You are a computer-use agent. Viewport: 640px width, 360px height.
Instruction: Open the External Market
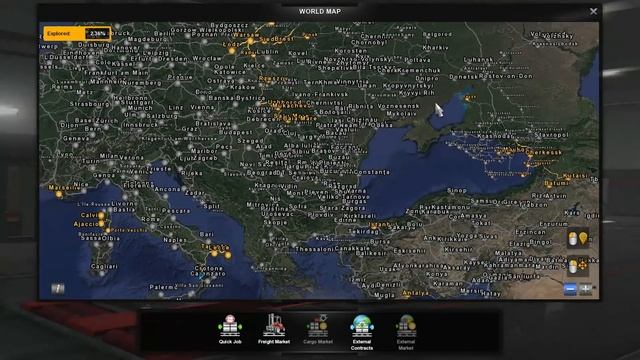(x=406, y=332)
